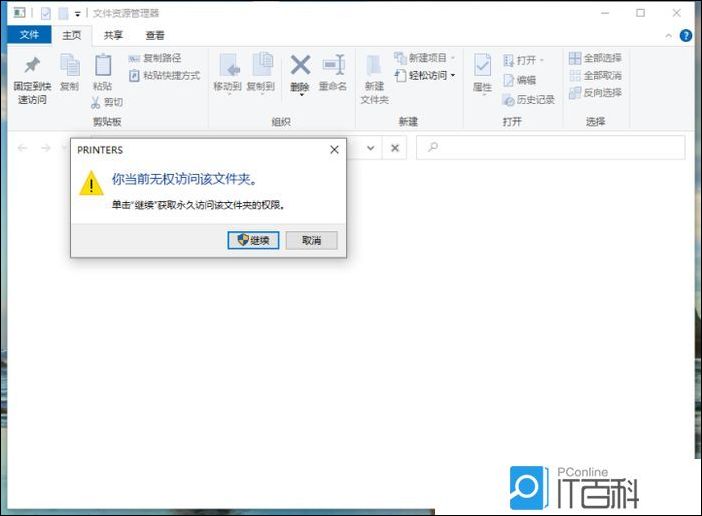Click the Cut scissors (剪切)
The height and width of the screenshot is (516, 702).
(107, 102)
